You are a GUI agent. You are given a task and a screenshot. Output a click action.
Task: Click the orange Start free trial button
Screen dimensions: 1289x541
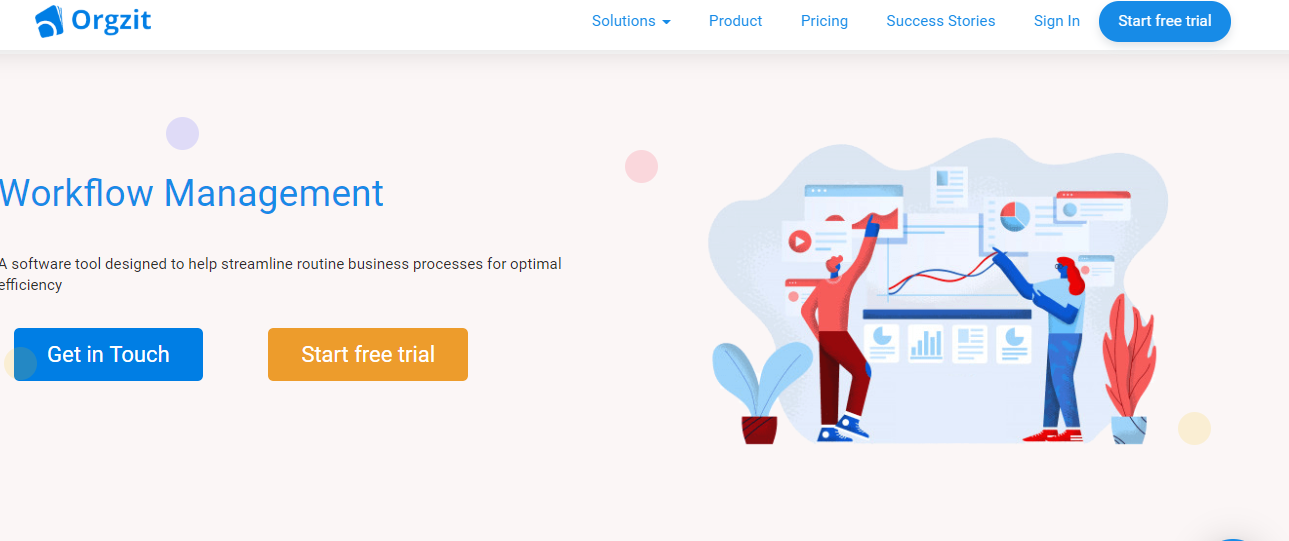[368, 354]
